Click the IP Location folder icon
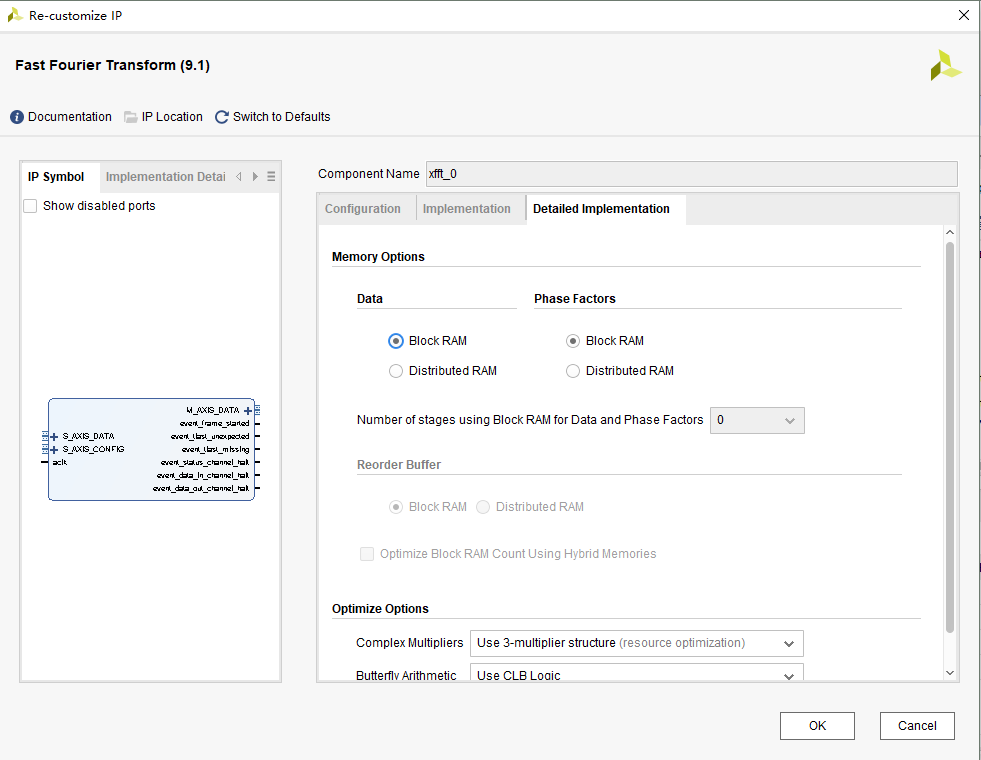This screenshot has height=760, width=981. click(131, 117)
